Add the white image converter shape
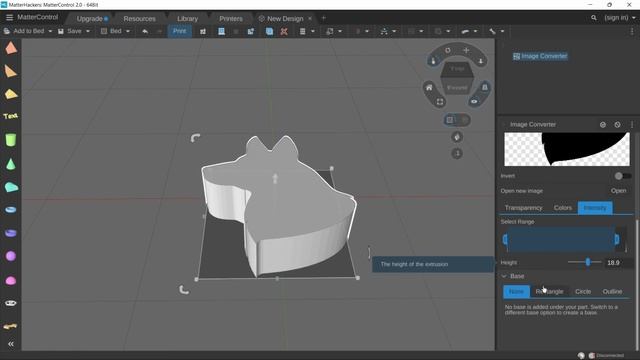This screenshot has height=360, width=640. (x=11, y=303)
